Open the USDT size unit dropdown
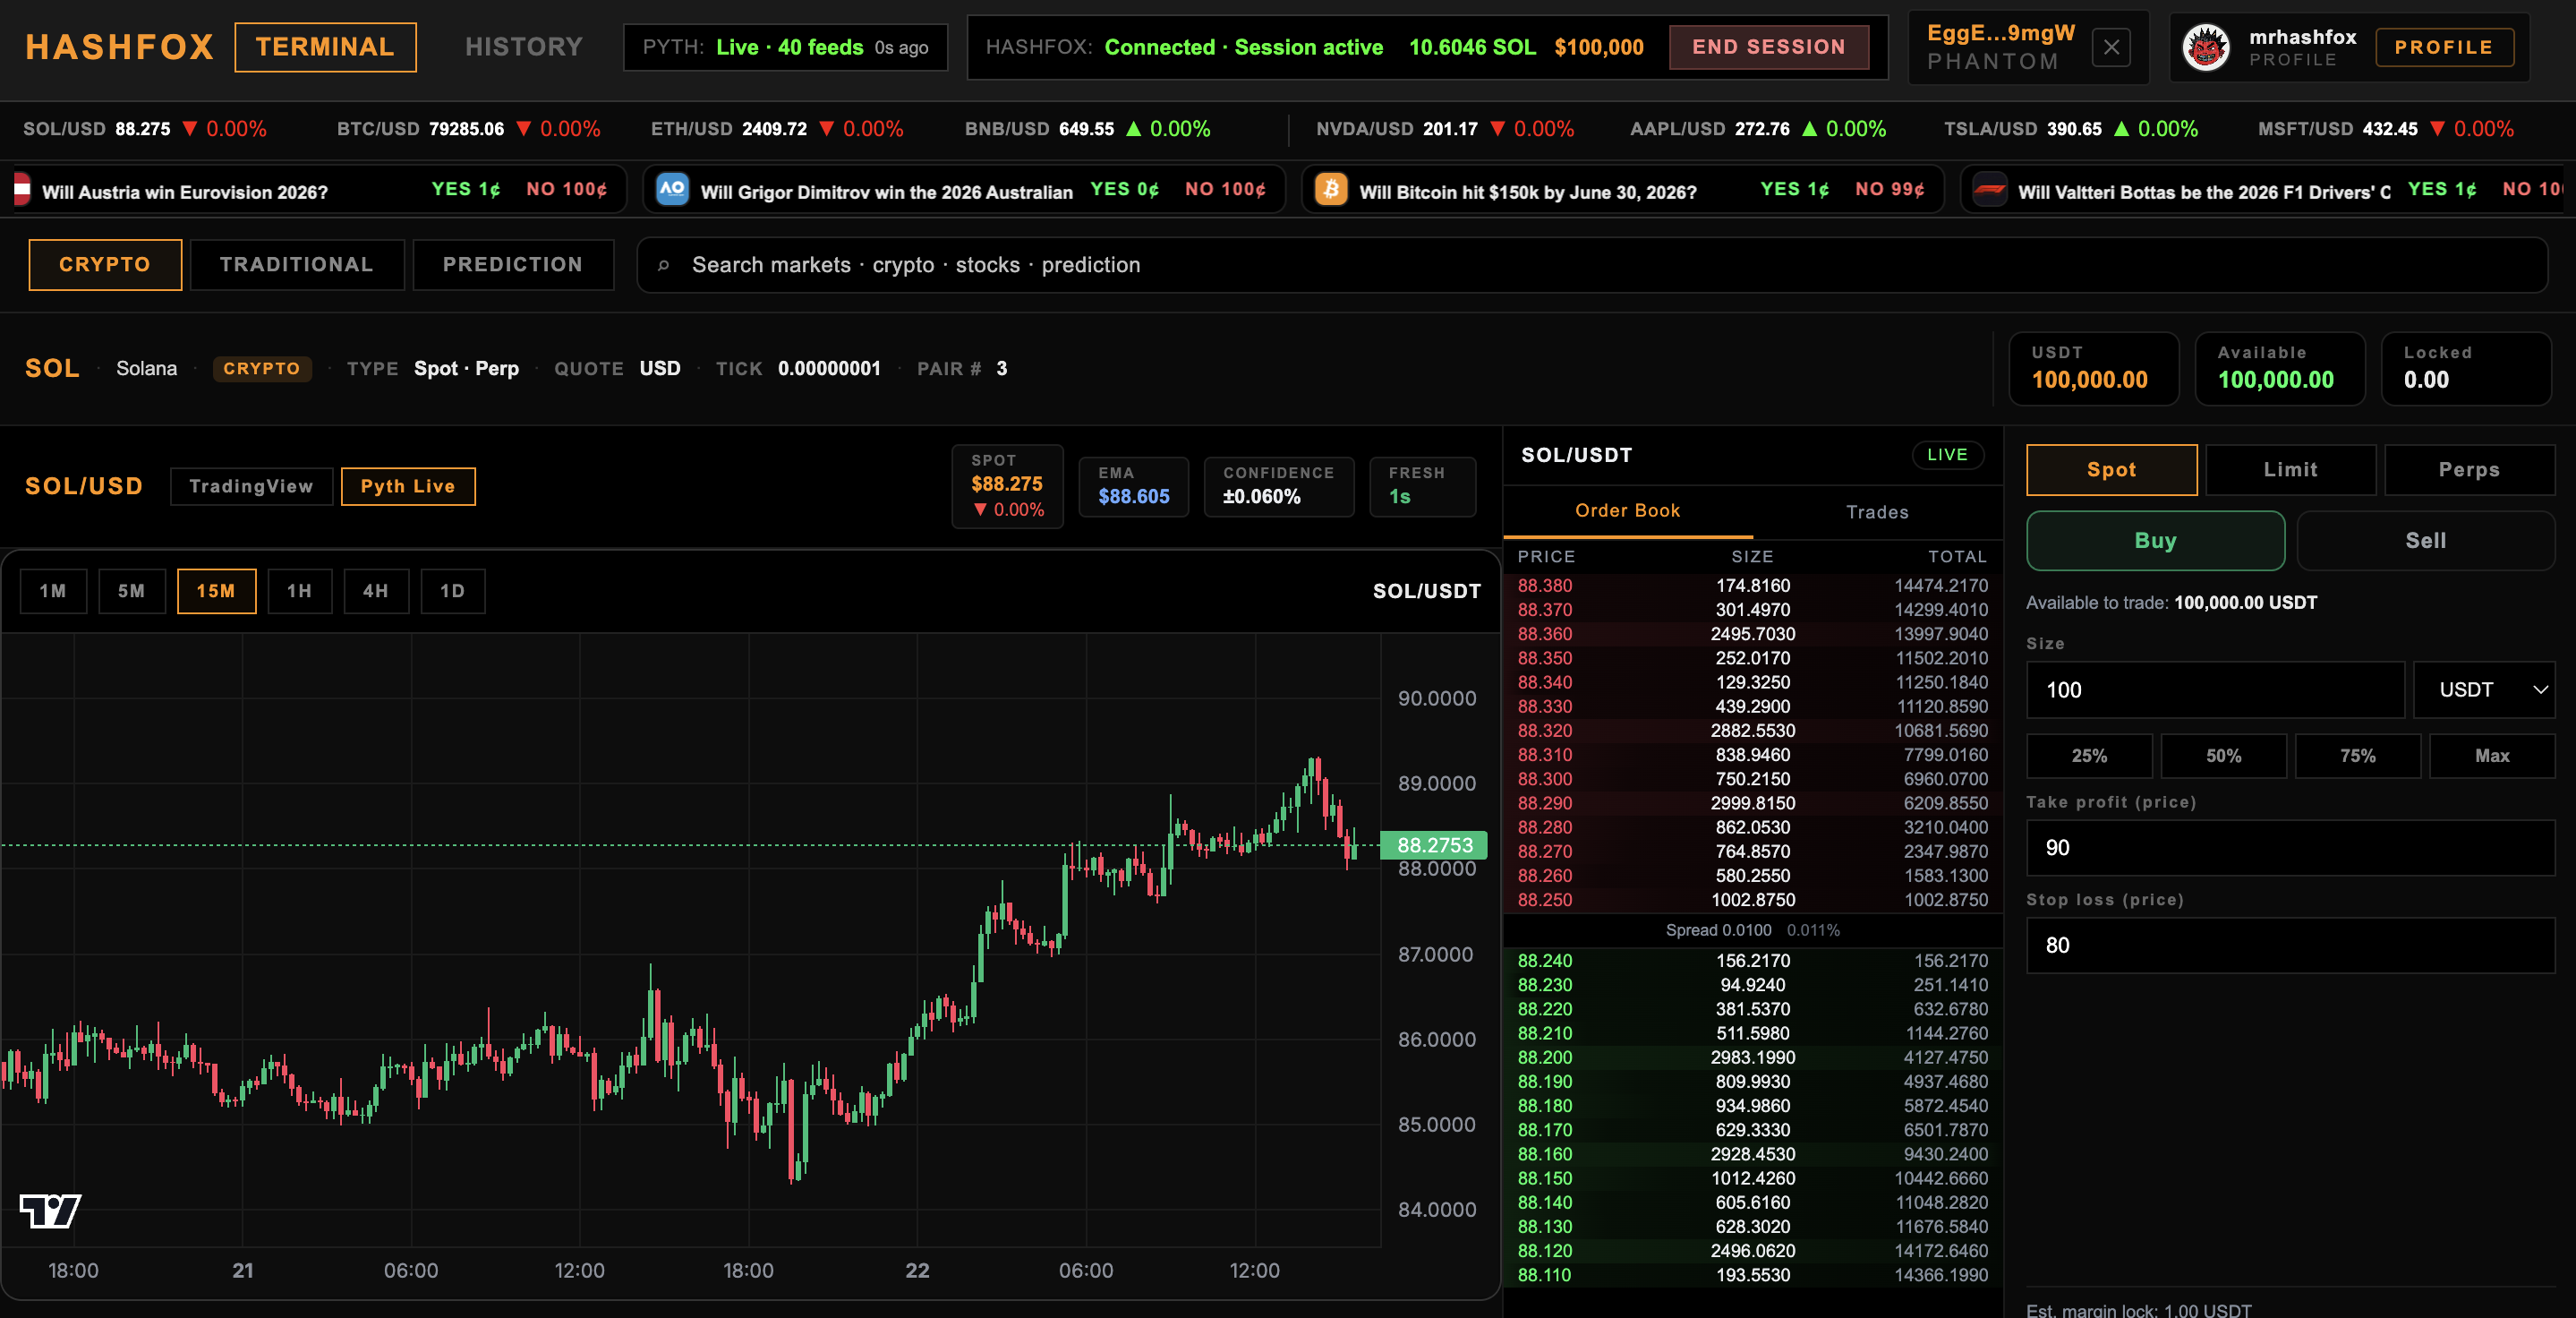Screen dimensions: 2576x1318 tap(2483, 690)
